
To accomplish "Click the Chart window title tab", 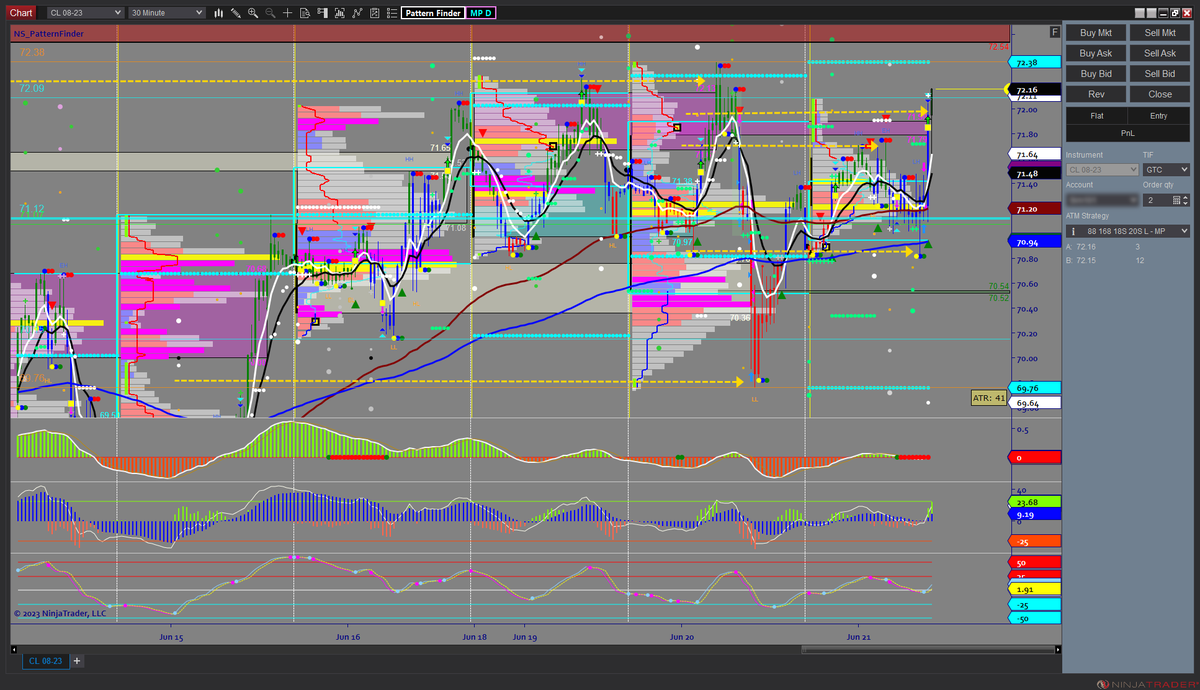I will (x=22, y=13).
